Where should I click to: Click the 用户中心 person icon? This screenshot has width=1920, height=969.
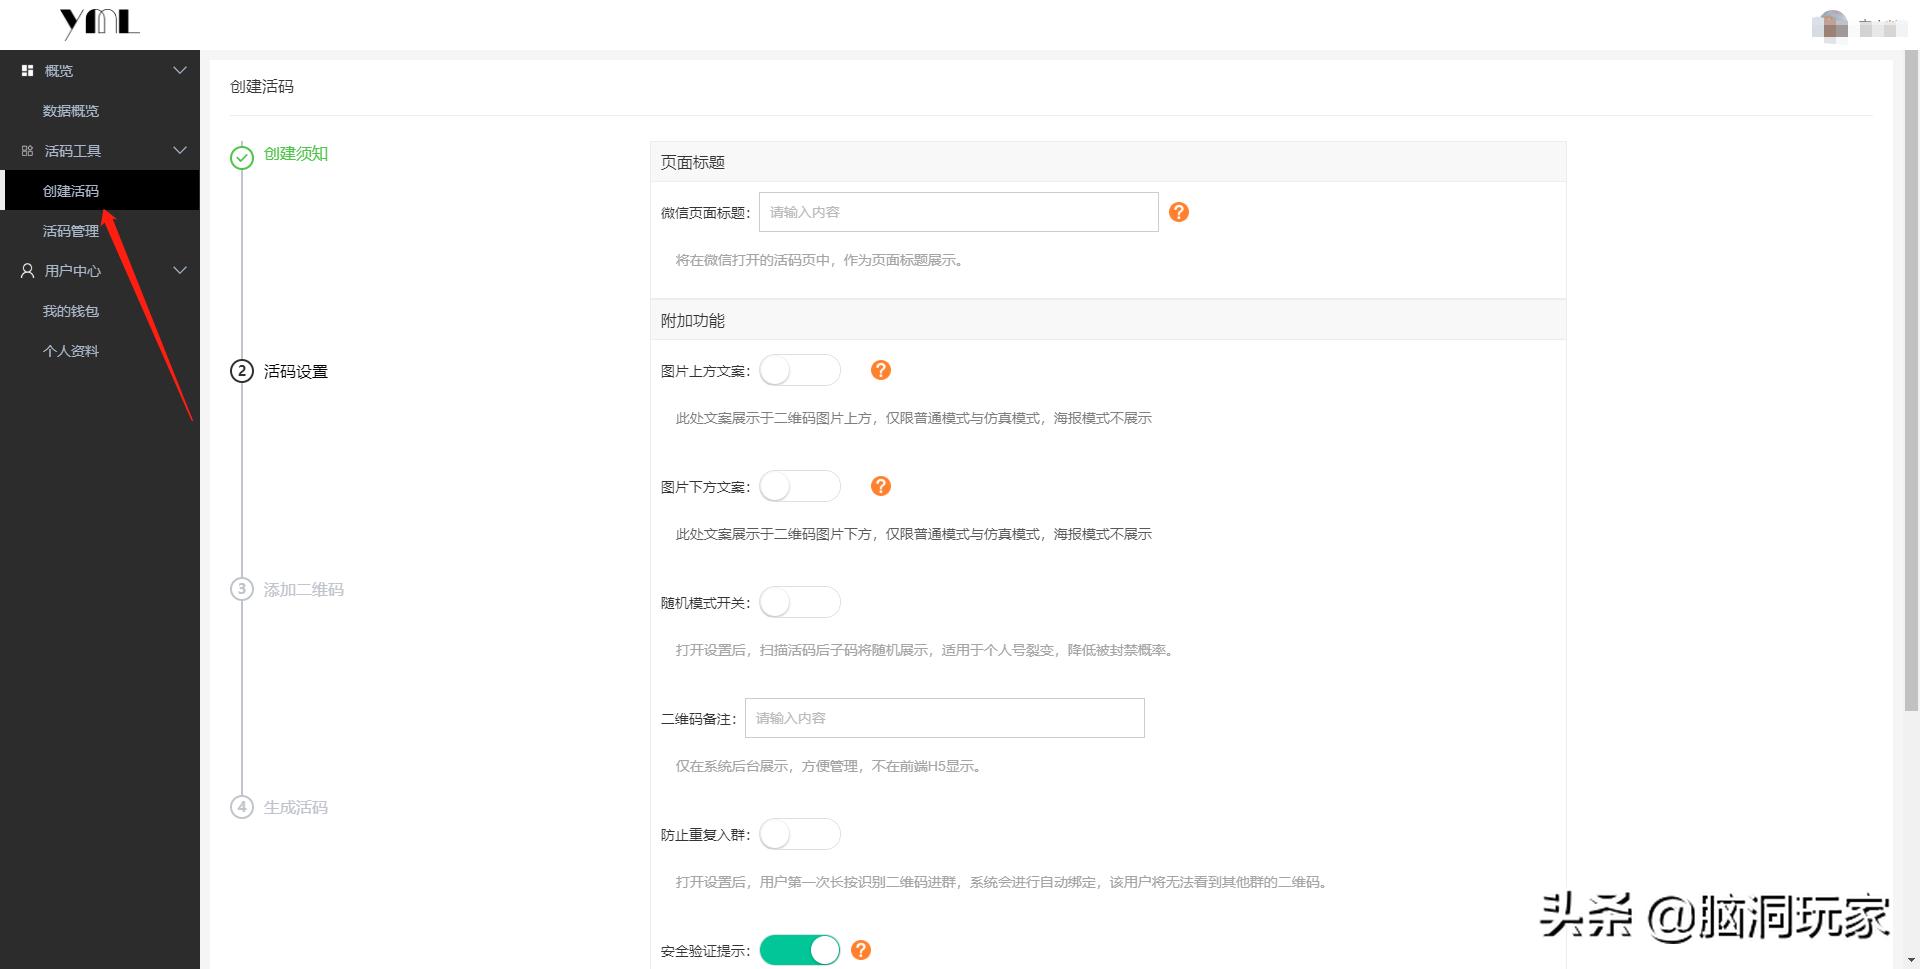pyautogui.click(x=26, y=270)
